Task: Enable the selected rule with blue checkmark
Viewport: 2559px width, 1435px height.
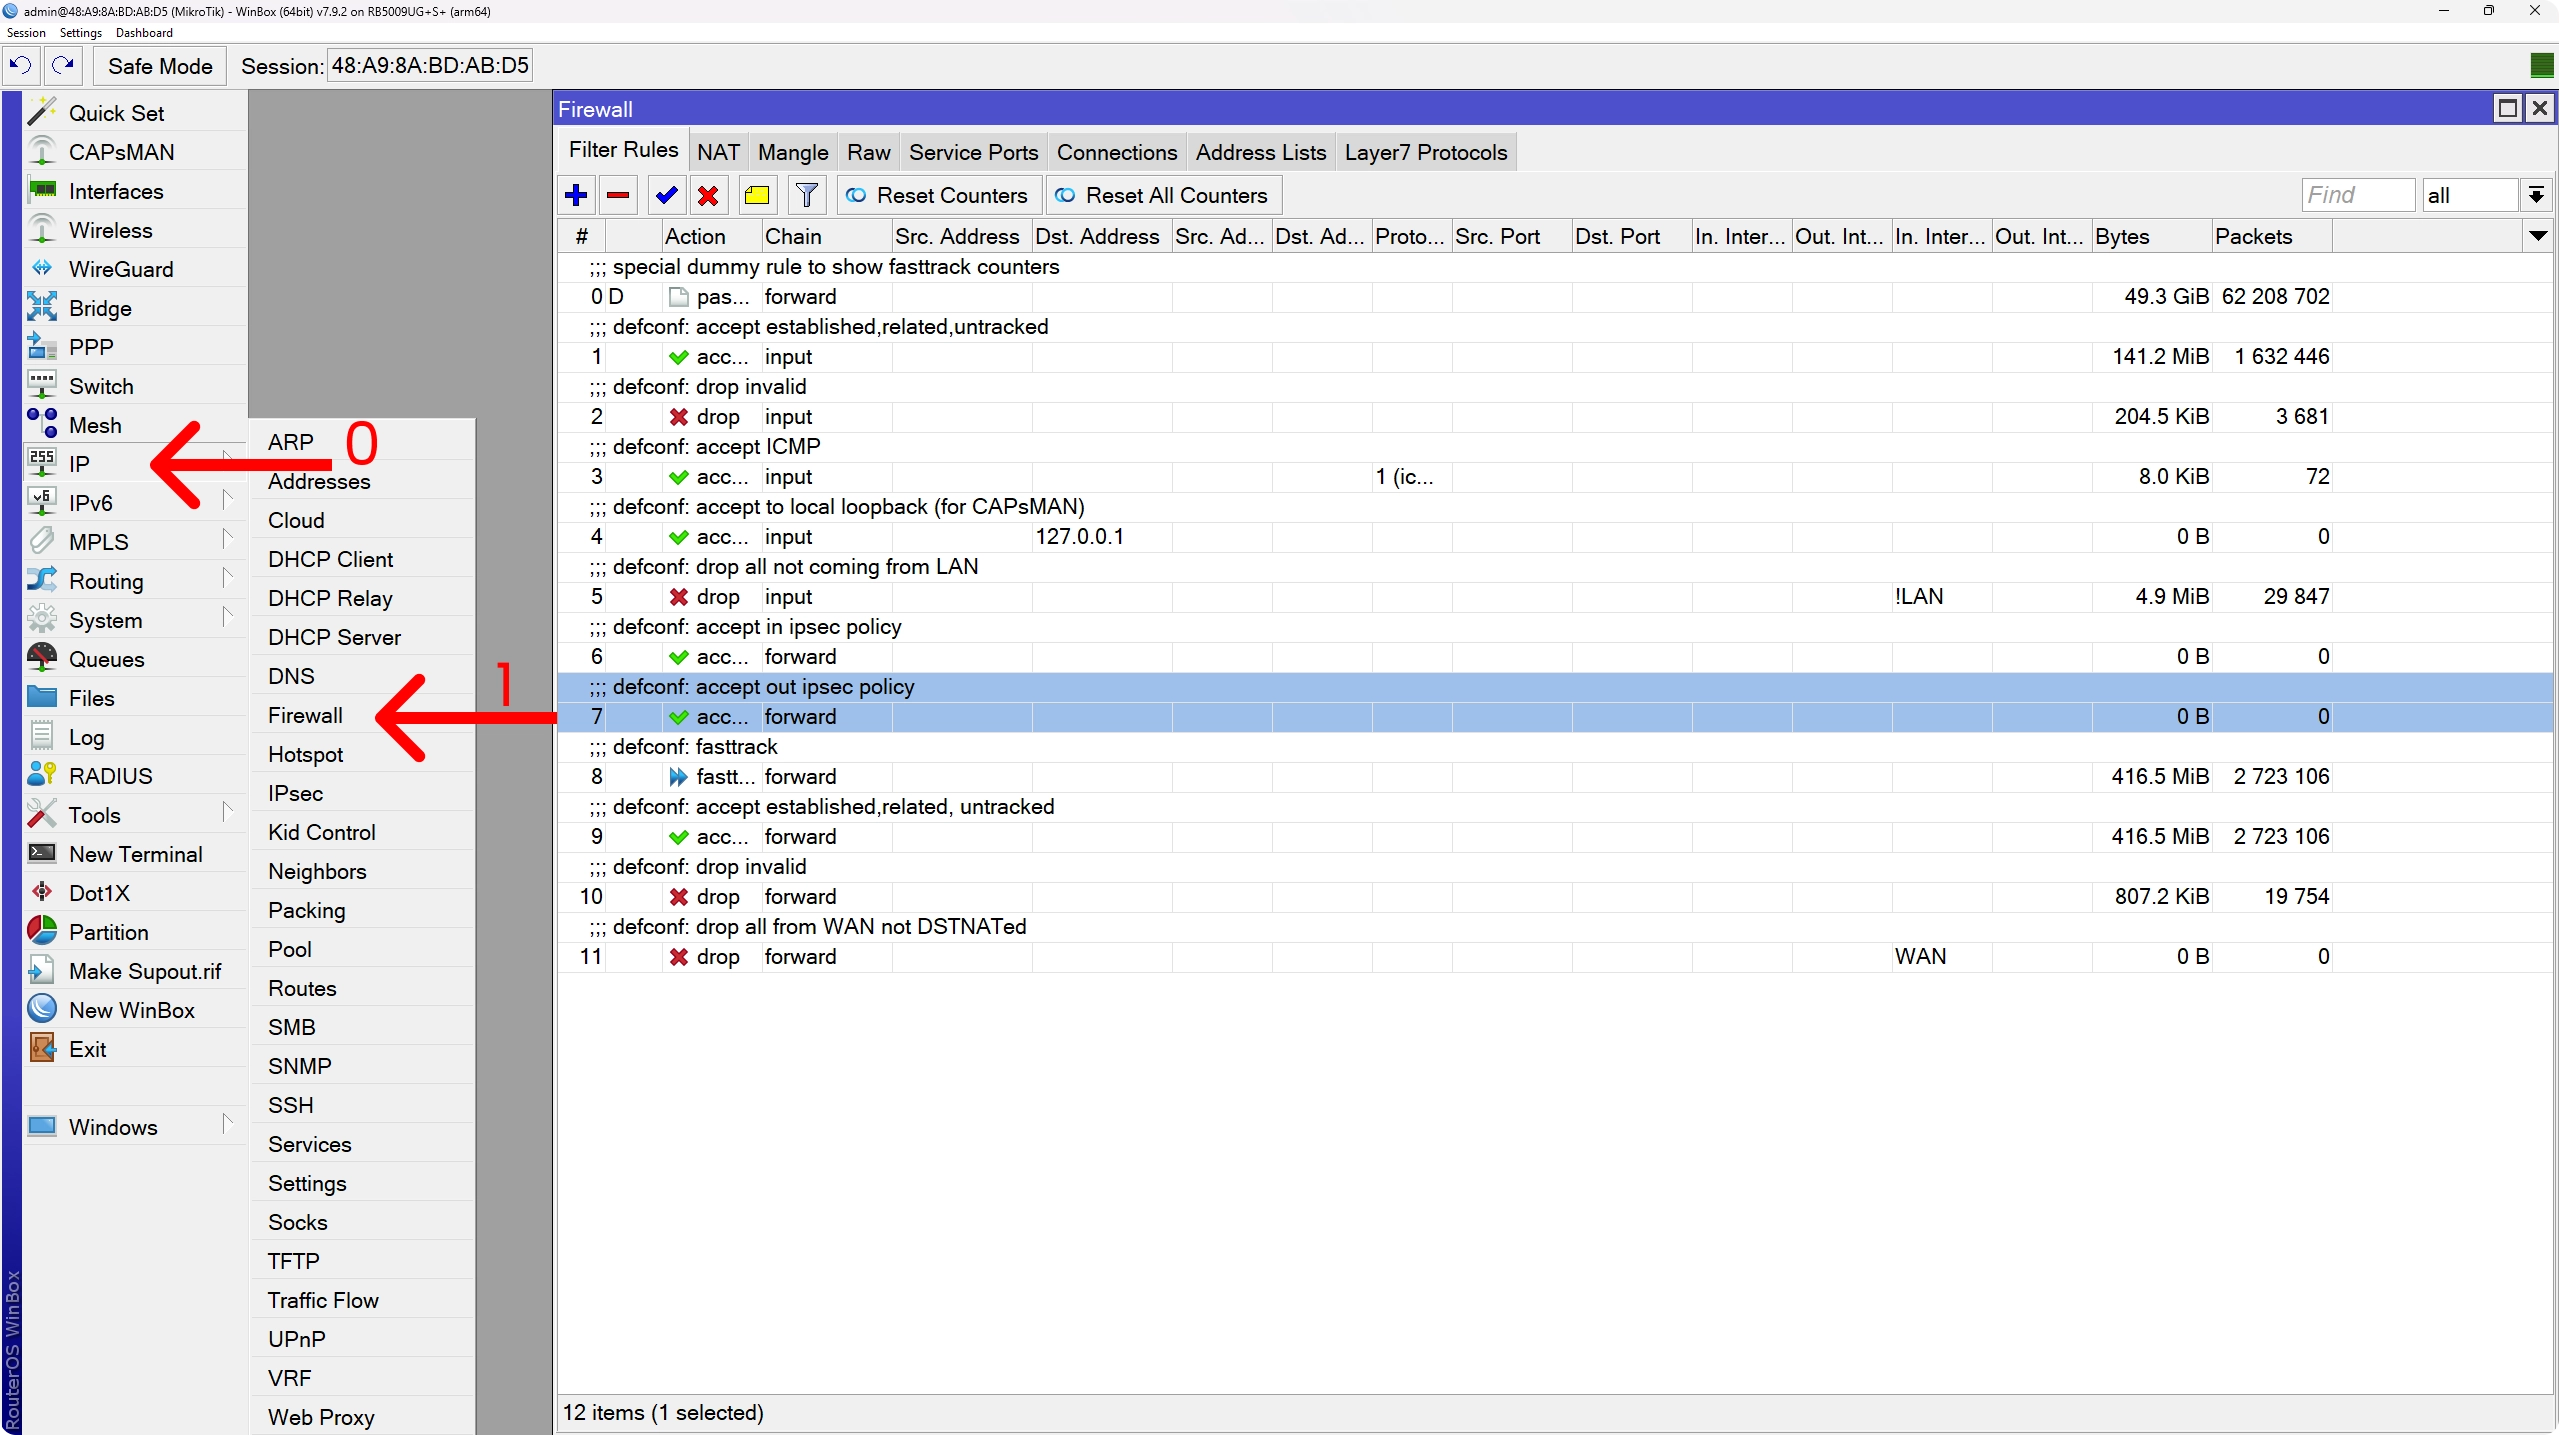Action: tap(666, 195)
